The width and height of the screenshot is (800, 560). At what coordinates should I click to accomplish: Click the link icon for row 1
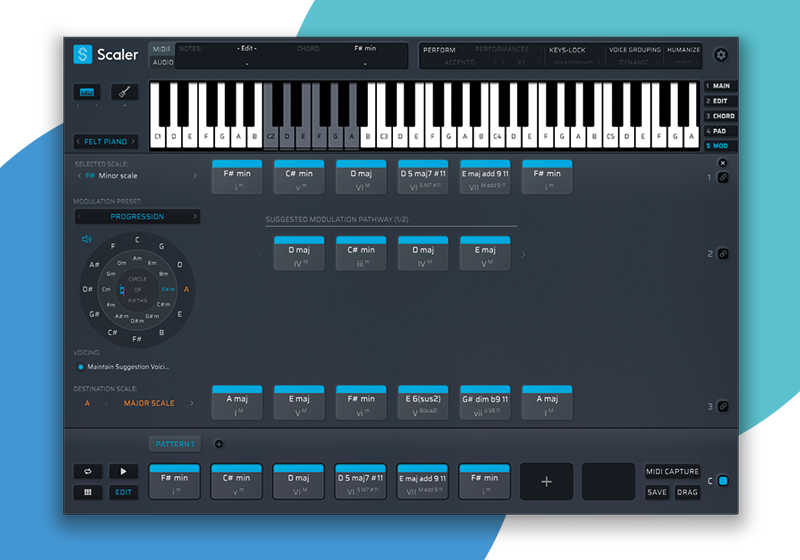pyautogui.click(x=723, y=177)
